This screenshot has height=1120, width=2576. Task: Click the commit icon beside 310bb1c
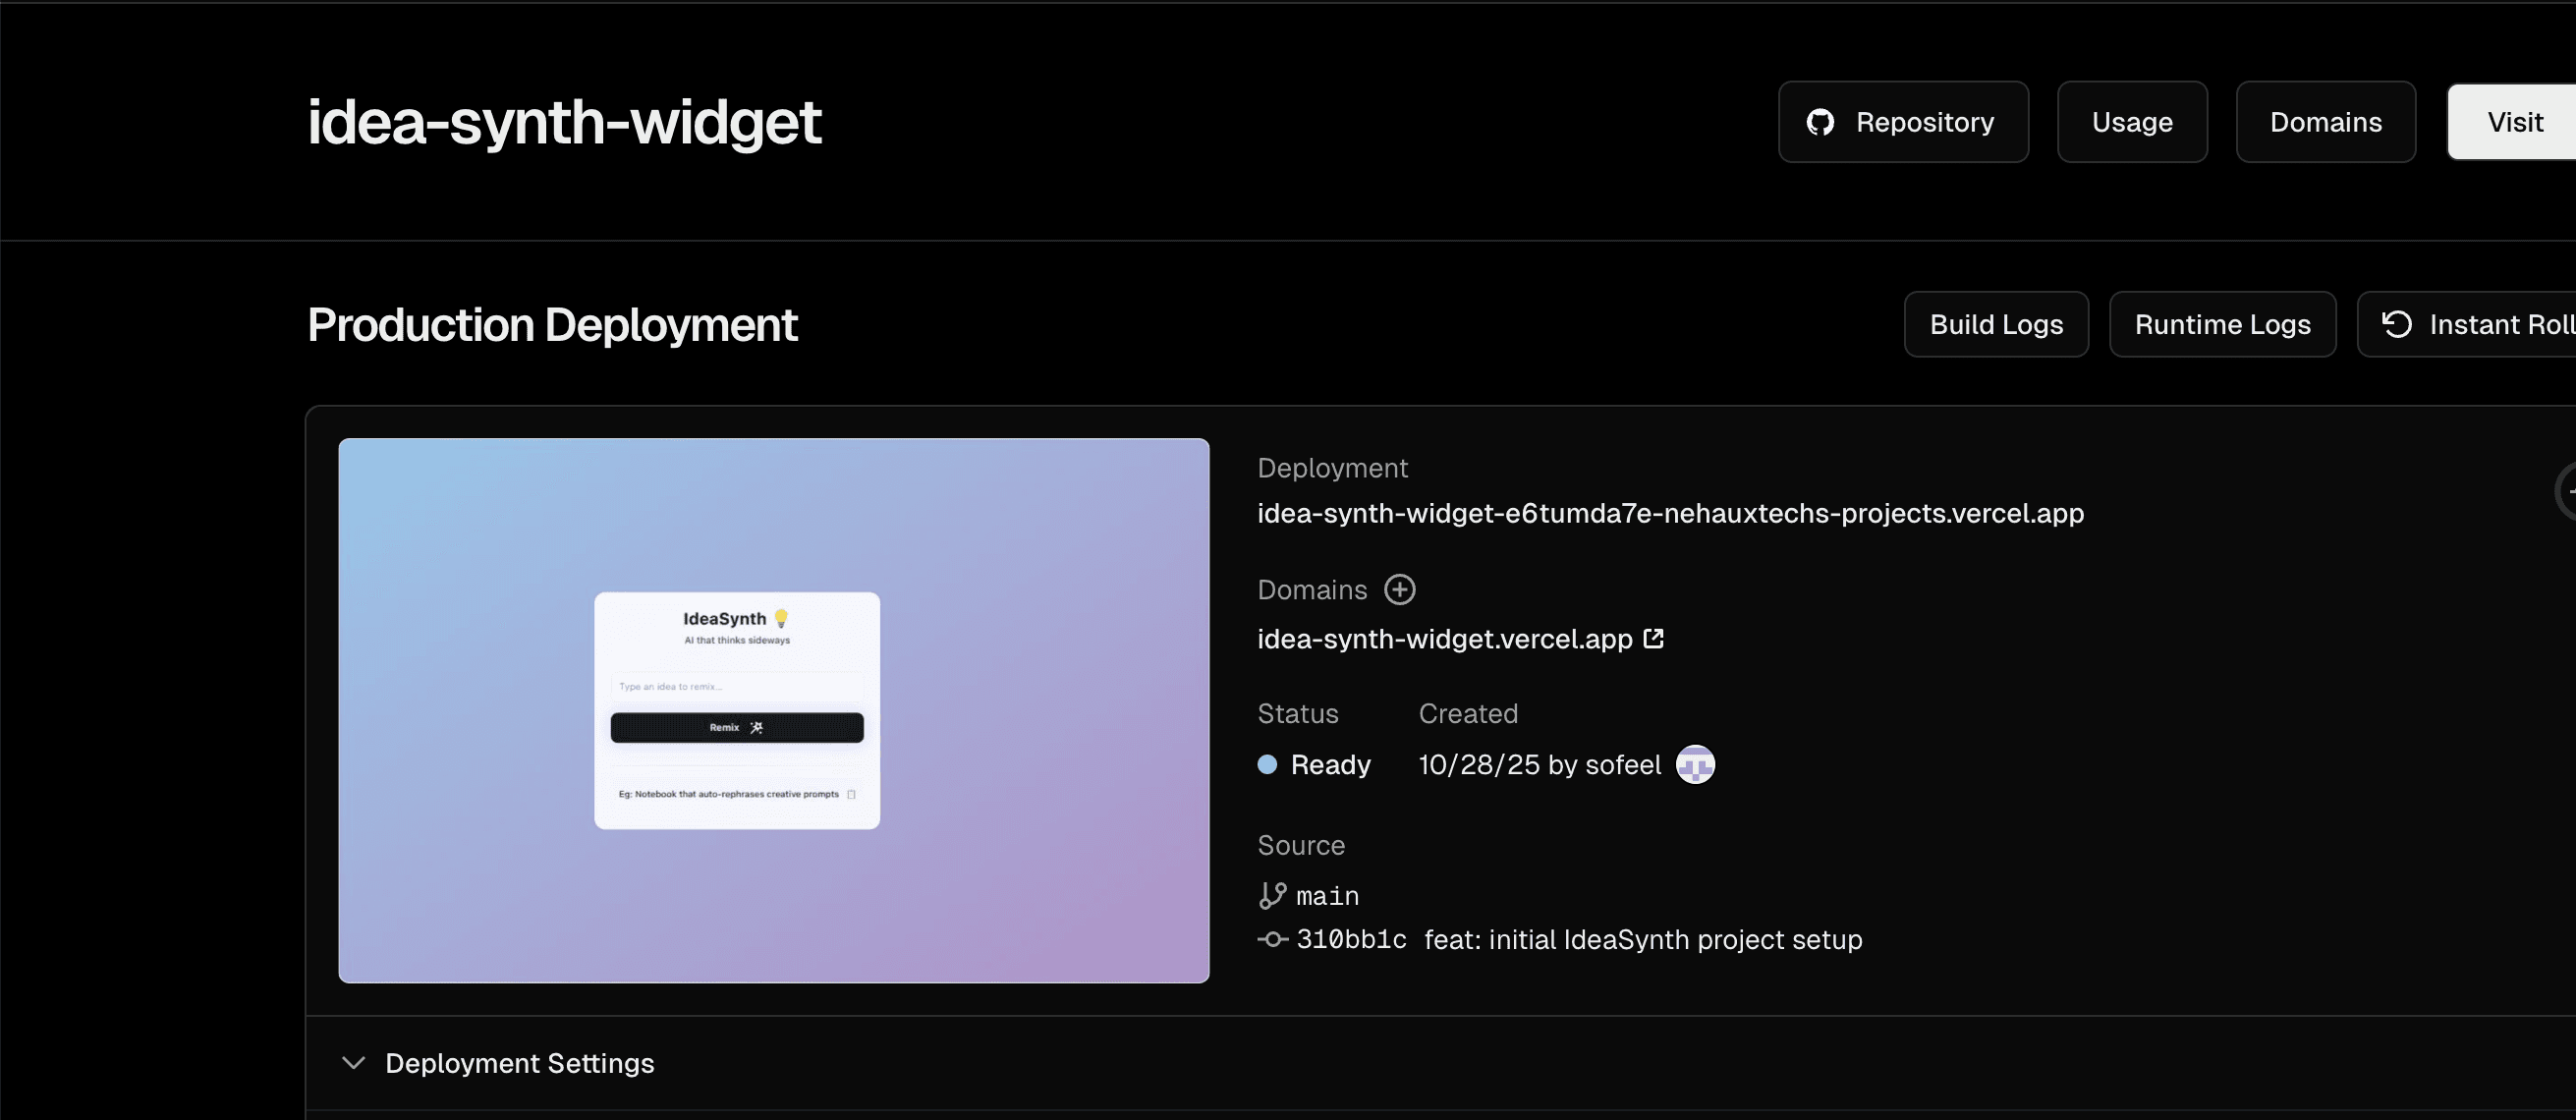point(1272,940)
